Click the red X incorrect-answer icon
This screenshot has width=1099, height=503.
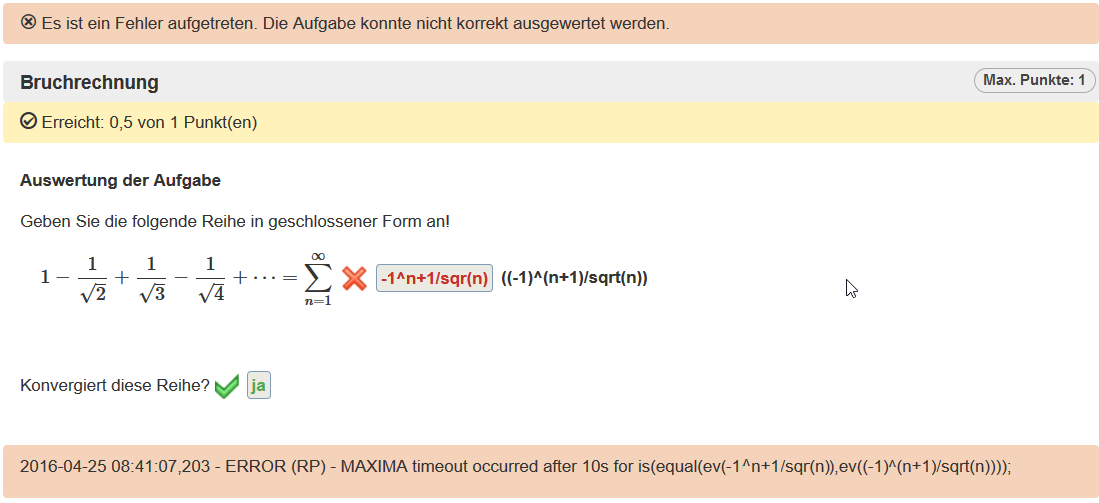[x=355, y=278]
